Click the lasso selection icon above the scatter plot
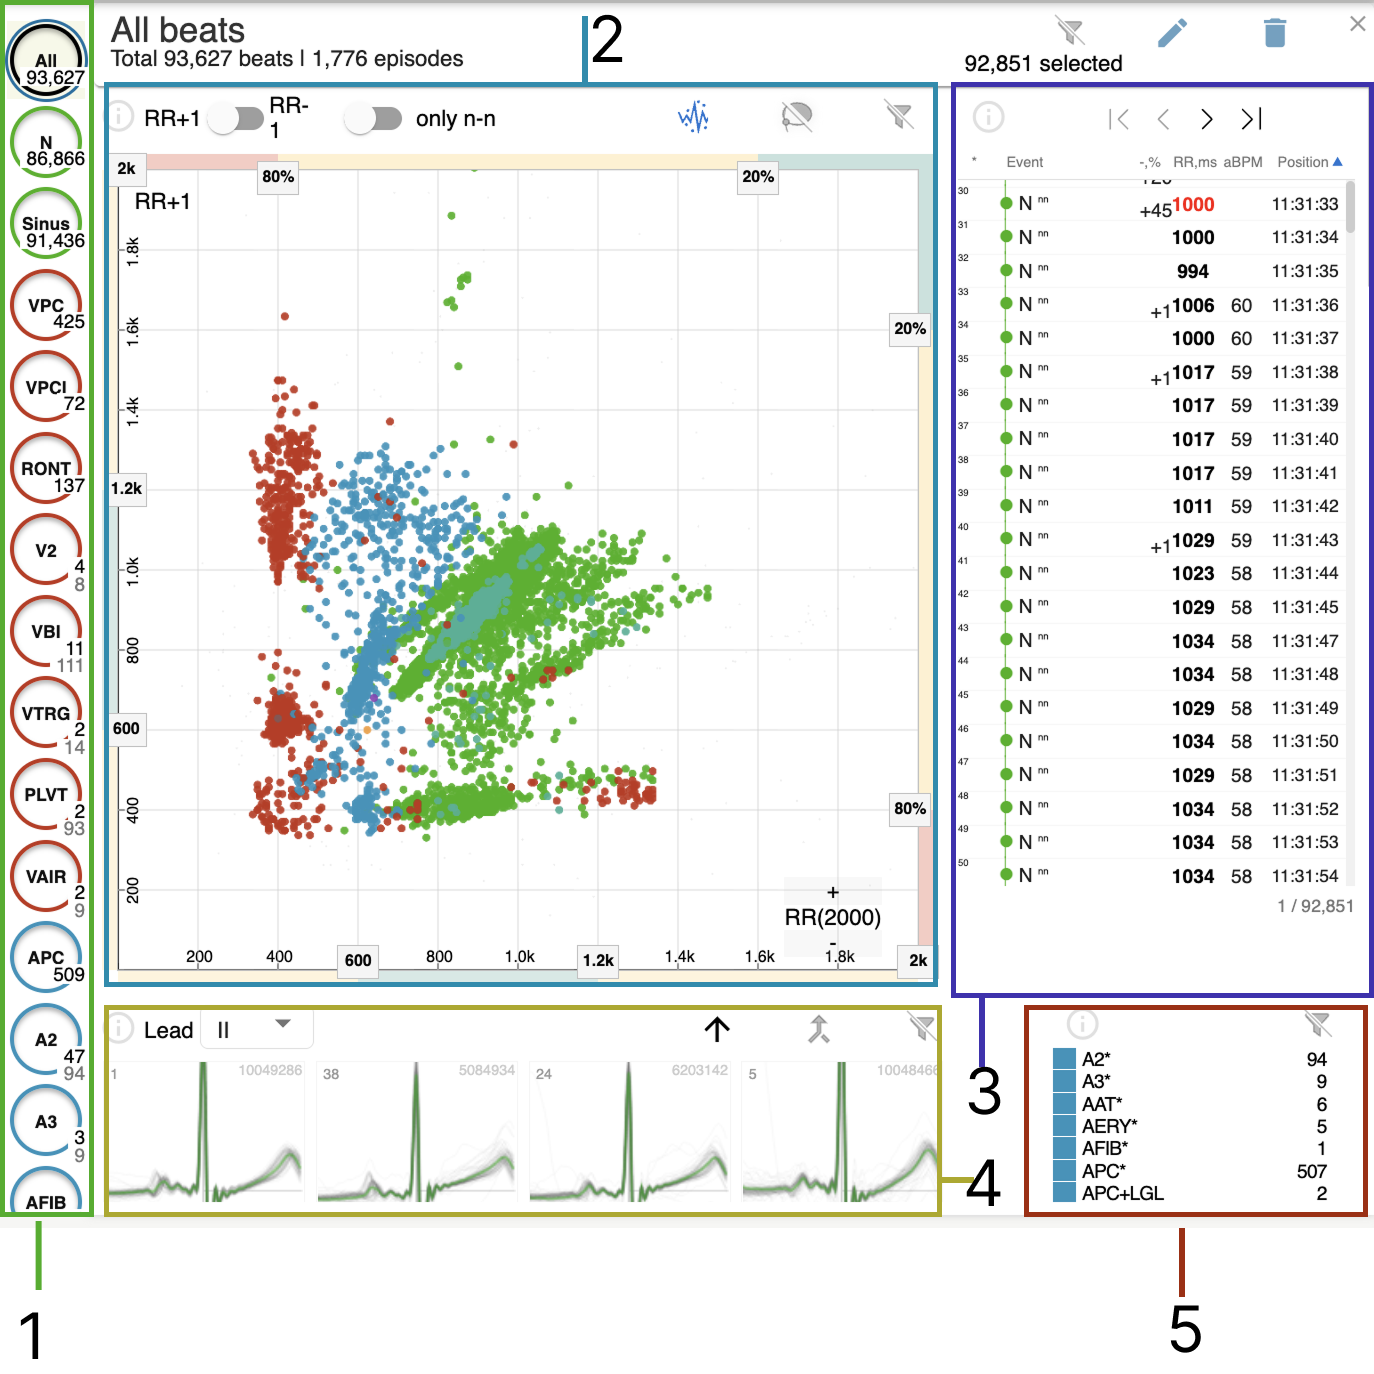1374x1374 pixels. click(796, 117)
